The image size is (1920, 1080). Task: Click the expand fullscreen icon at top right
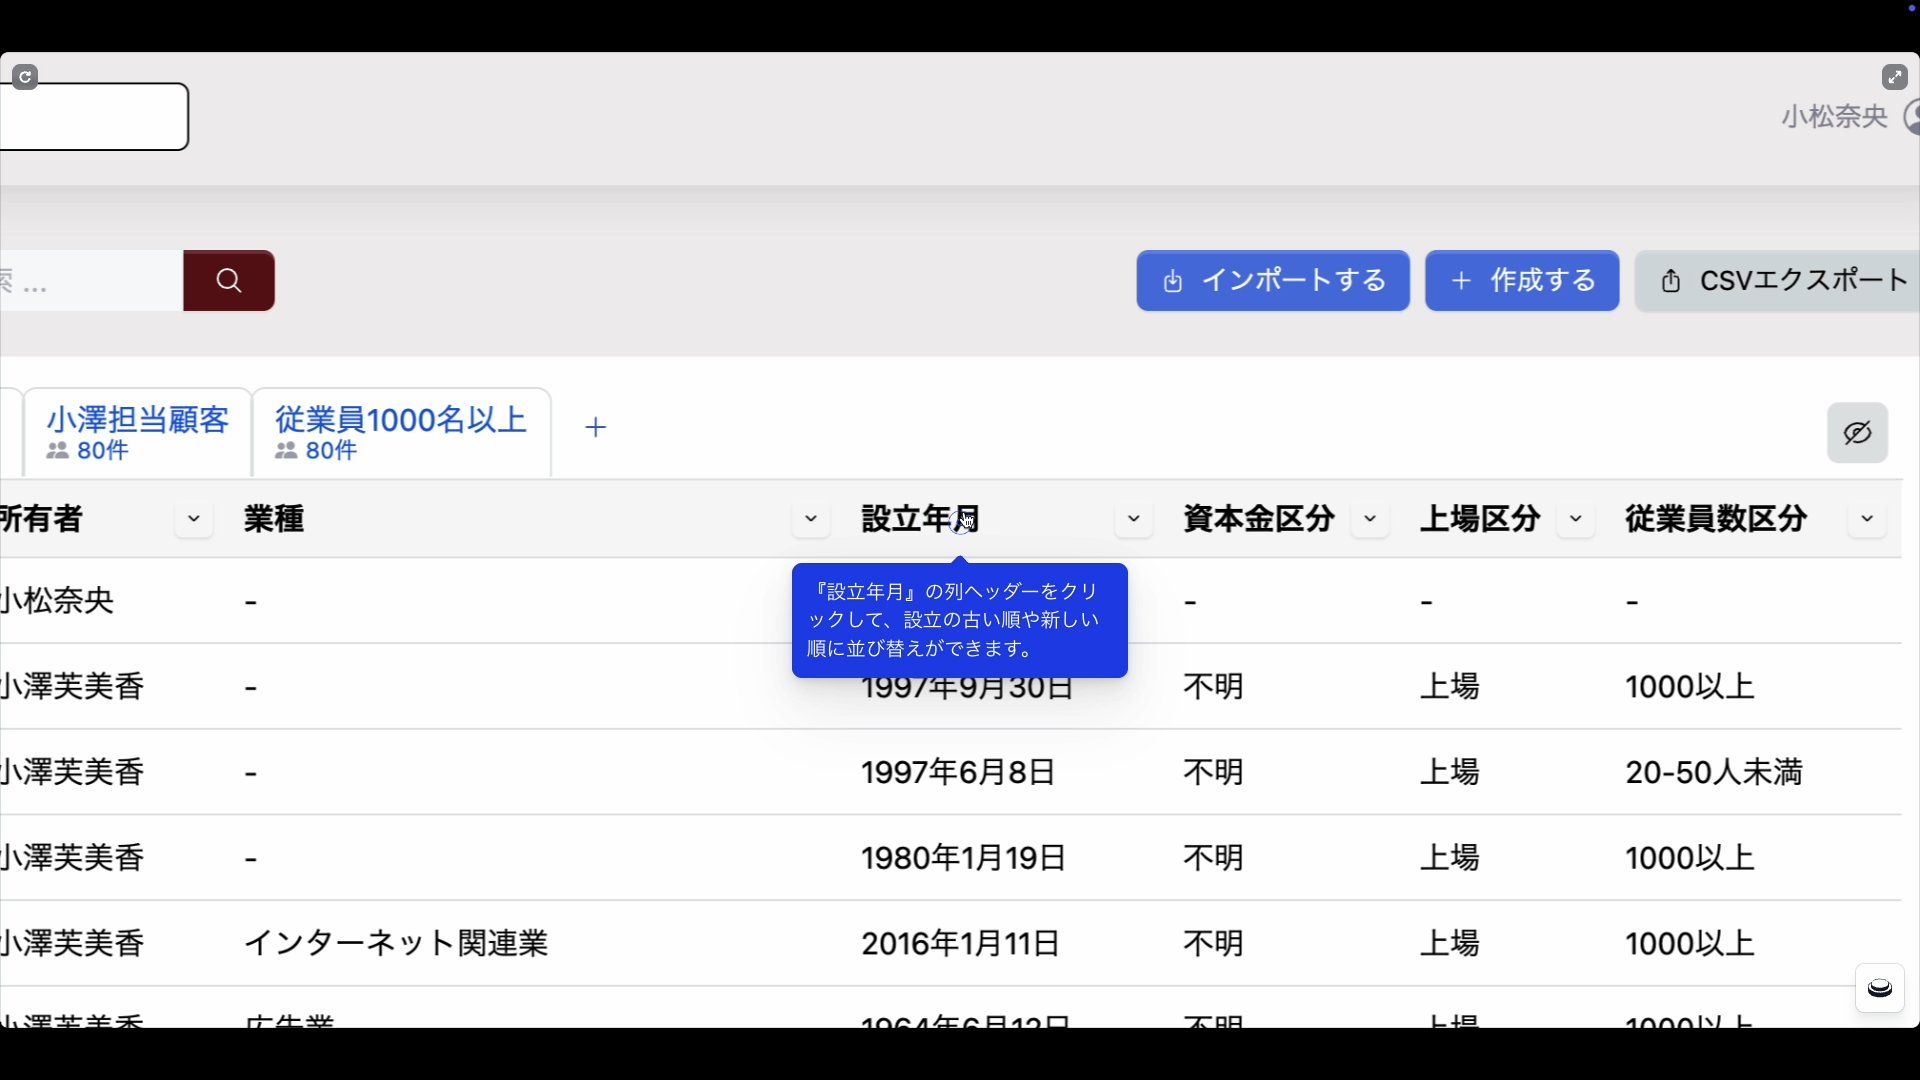point(1894,77)
